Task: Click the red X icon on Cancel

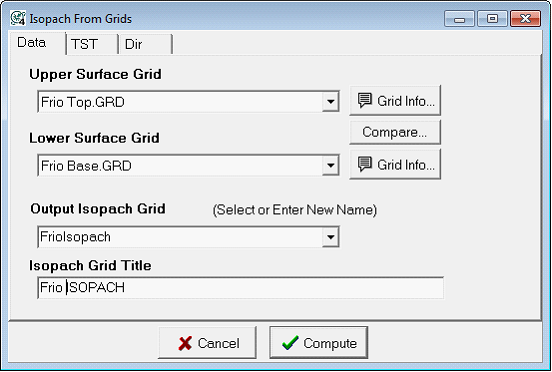Action: click(185, 343)
